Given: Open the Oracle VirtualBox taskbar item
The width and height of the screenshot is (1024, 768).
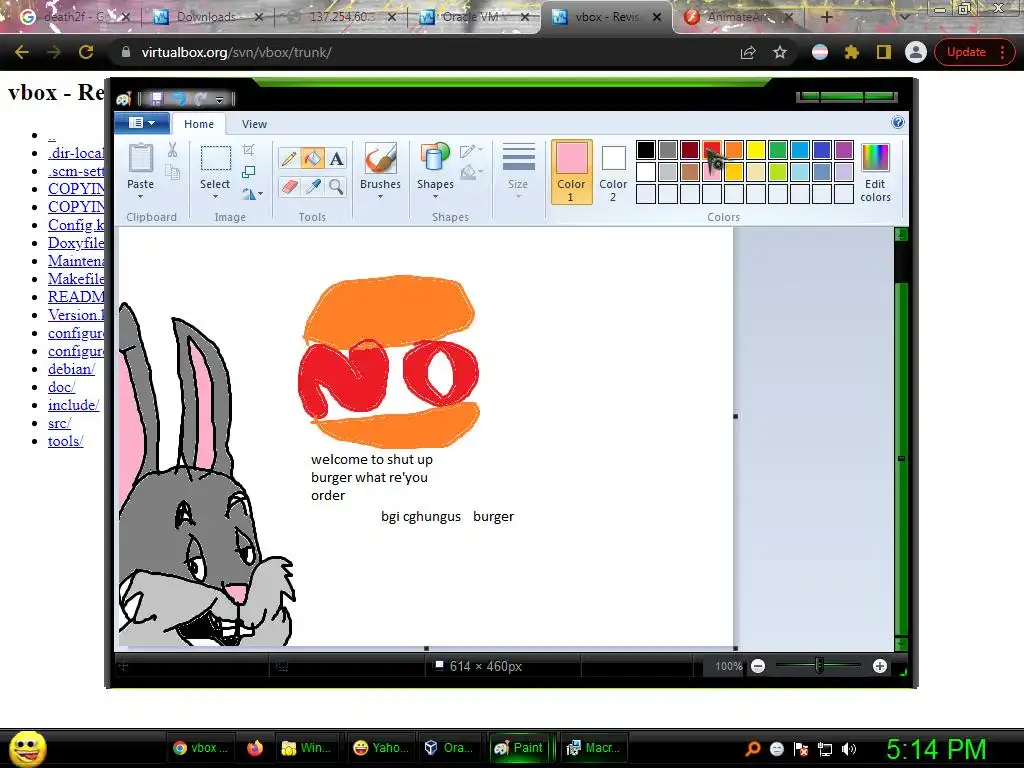Looking at the screenshot, I should [x=451, y=748].
